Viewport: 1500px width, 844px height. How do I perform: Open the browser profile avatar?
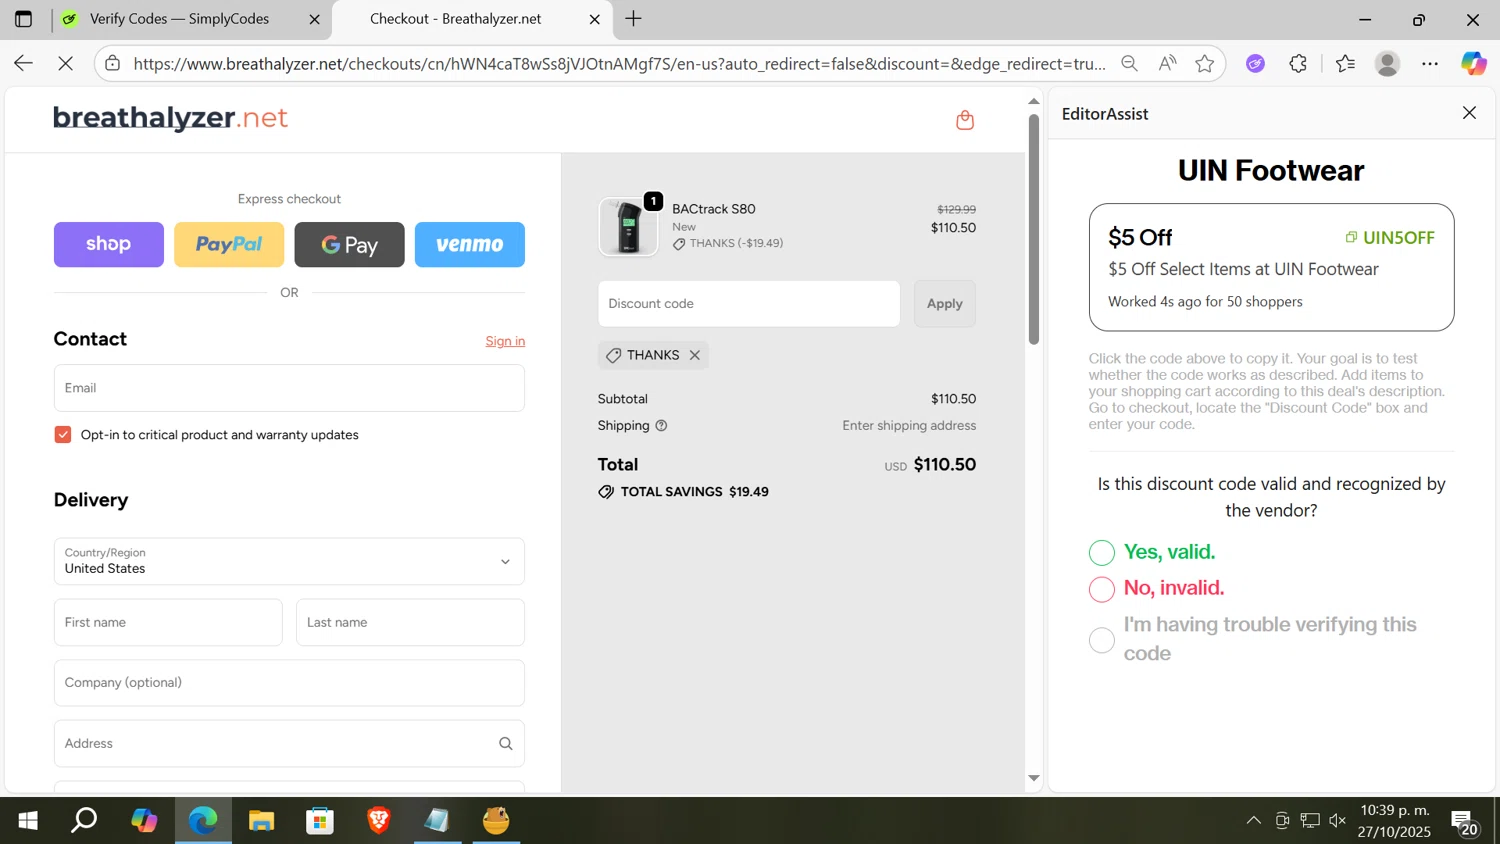tap(1387, 63)
